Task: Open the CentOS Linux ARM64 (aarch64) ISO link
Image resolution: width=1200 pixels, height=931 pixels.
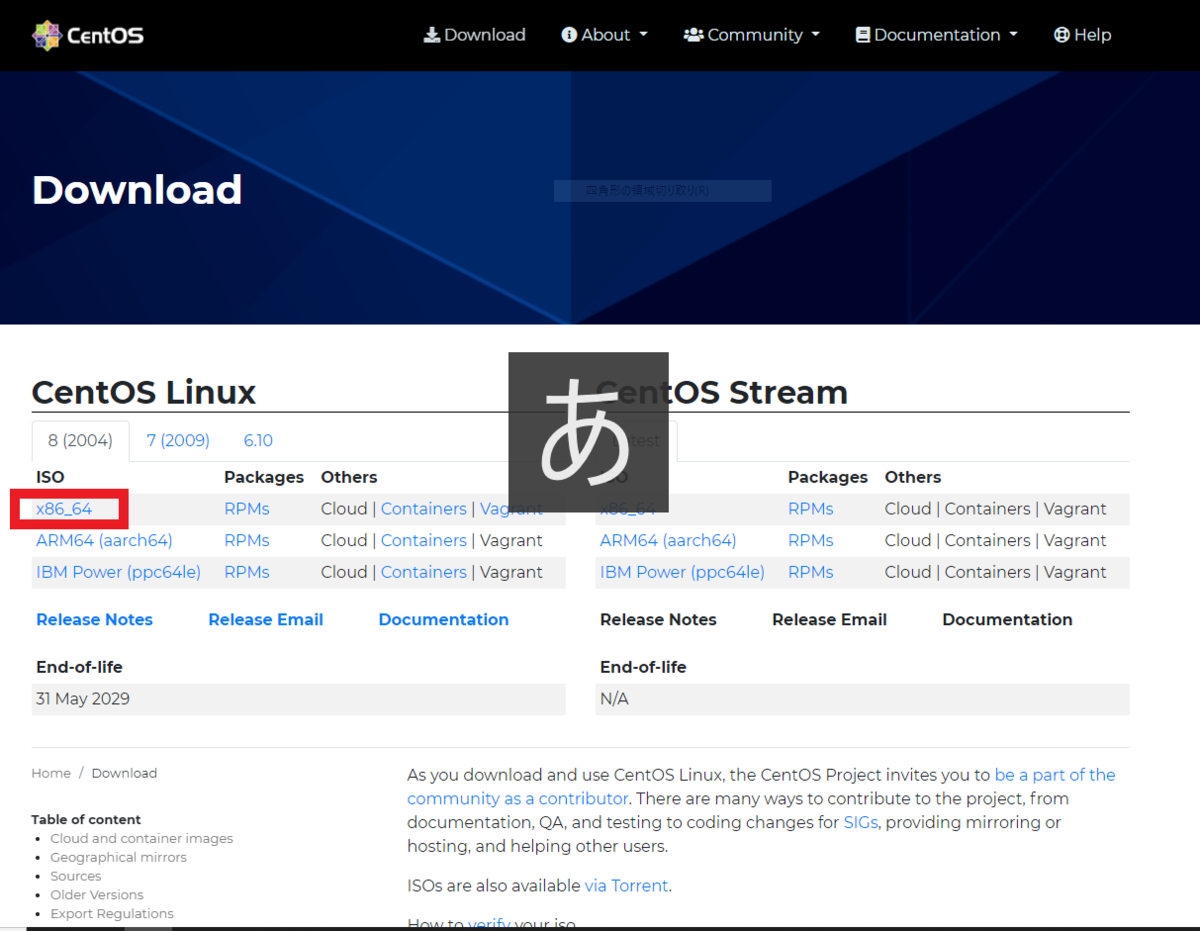Action: (x=104, y=541)
